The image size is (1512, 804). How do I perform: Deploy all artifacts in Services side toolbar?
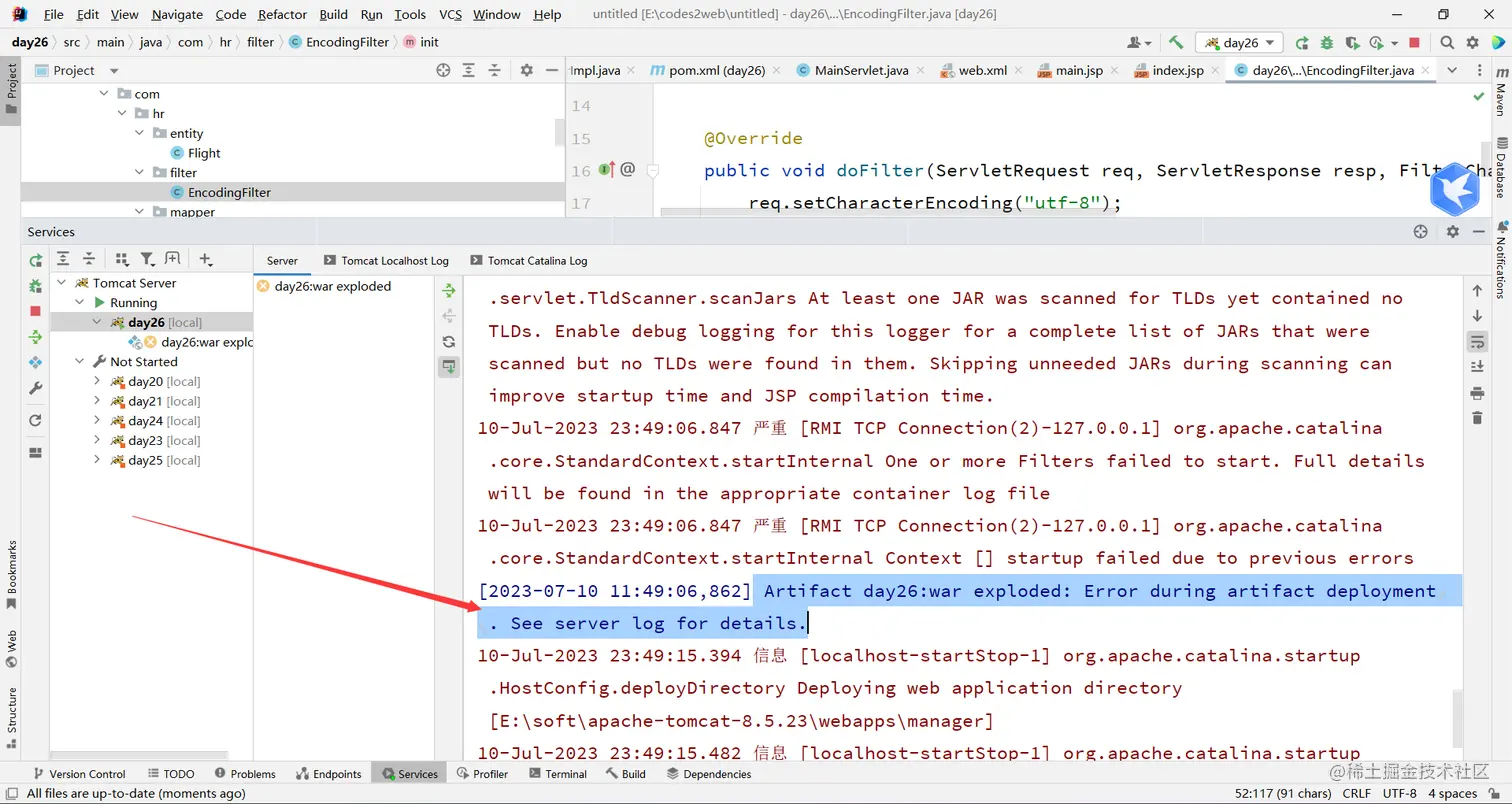(x=36, y=337)
